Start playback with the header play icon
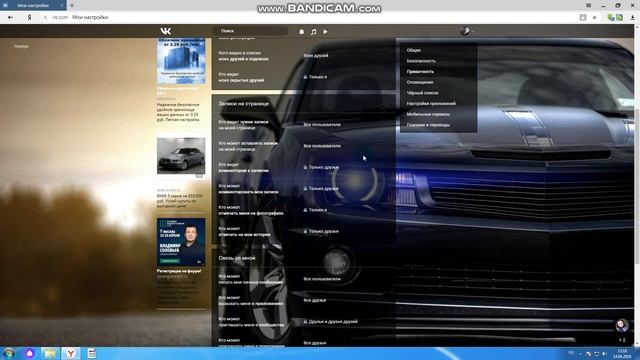 pos(325,31)
